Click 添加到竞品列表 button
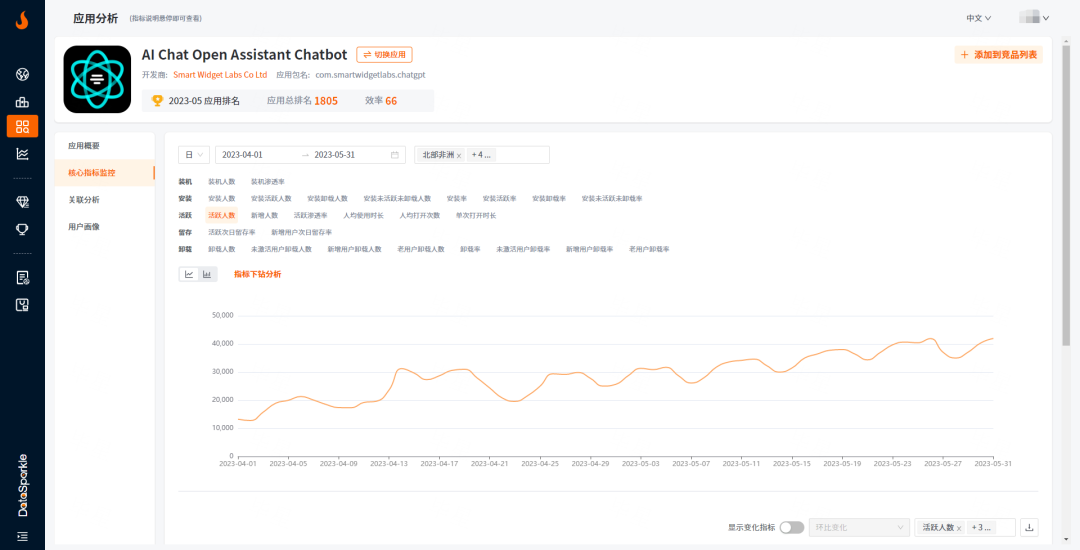Screen dimensions: 1080x550 point(998,55)
